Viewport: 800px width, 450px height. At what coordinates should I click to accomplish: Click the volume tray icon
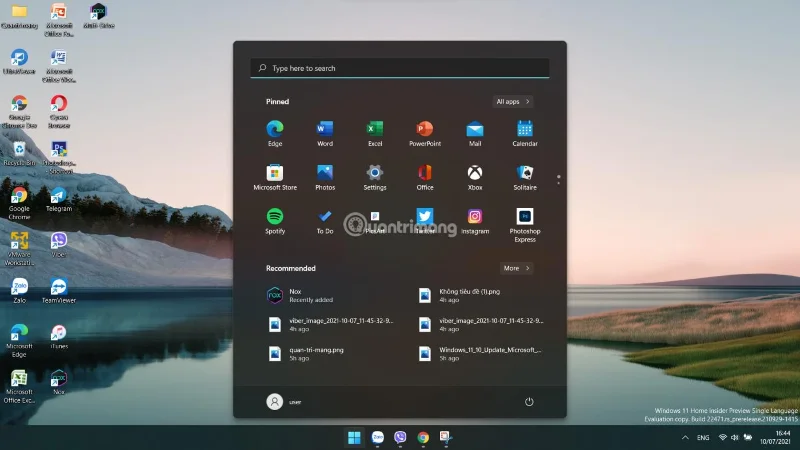pyautogui.click(x=735, y=437)
